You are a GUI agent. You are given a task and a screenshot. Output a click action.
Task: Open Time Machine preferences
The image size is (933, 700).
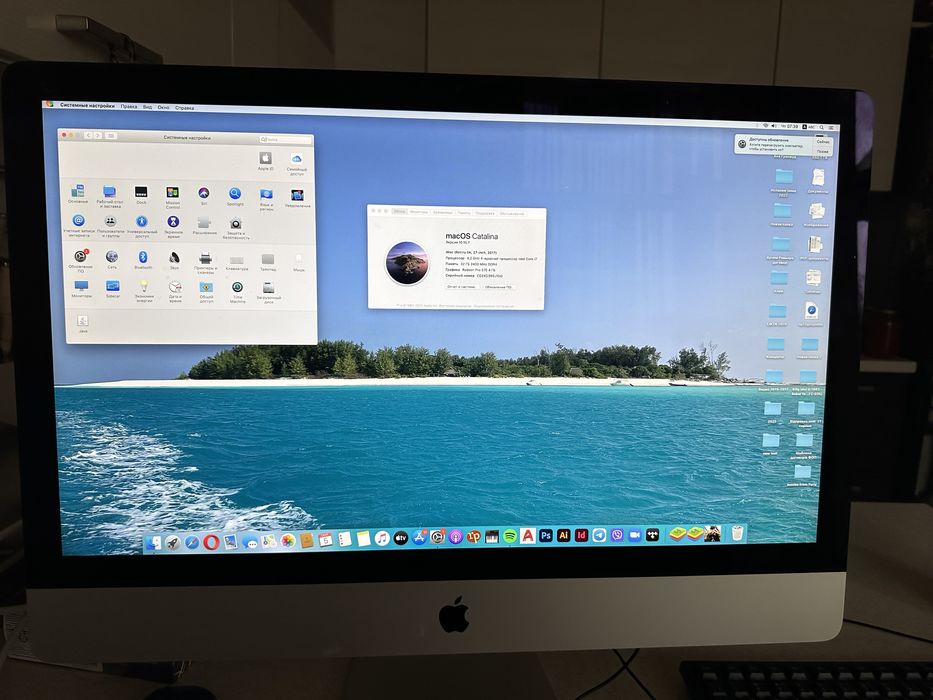237,291
